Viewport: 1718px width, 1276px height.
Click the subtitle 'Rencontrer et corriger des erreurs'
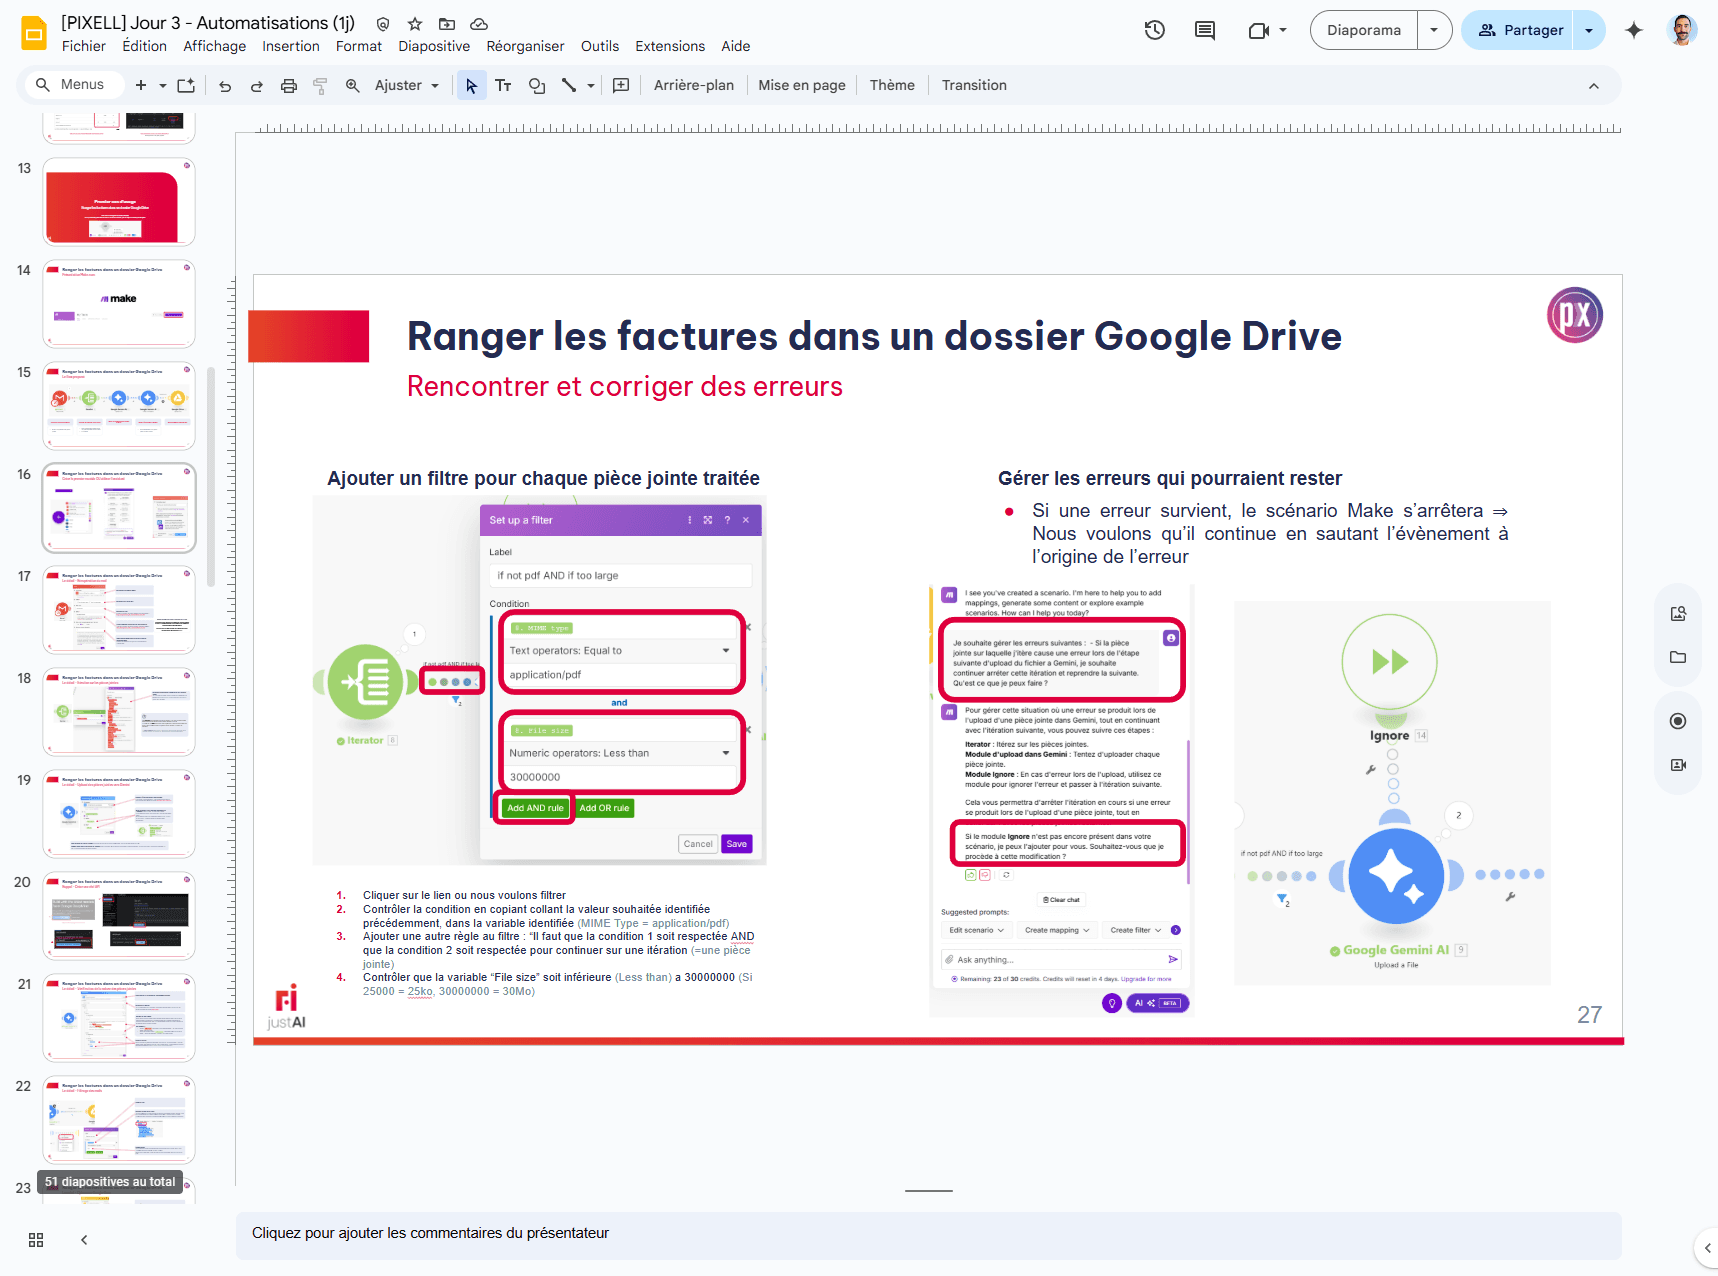click(x=625, y=387)
